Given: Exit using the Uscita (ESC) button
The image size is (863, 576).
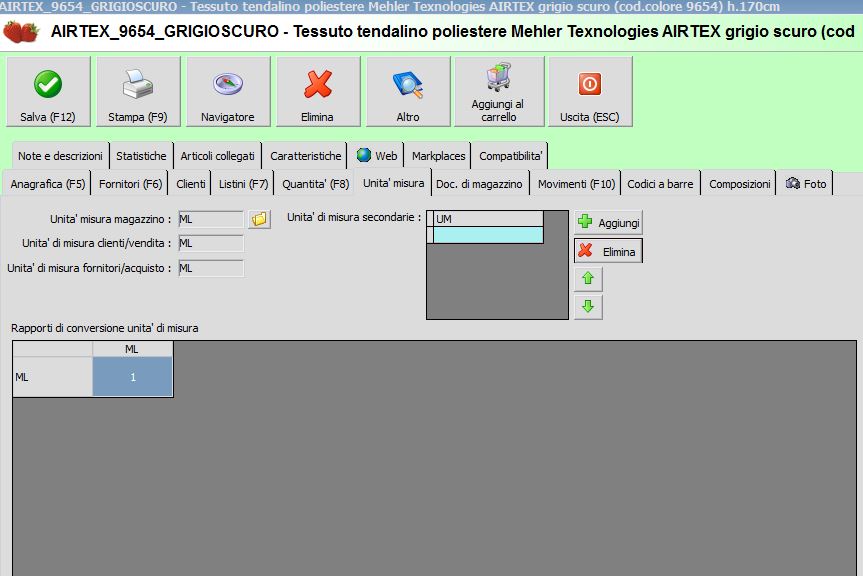Looking at the screenshot, I should pos(589,91).
